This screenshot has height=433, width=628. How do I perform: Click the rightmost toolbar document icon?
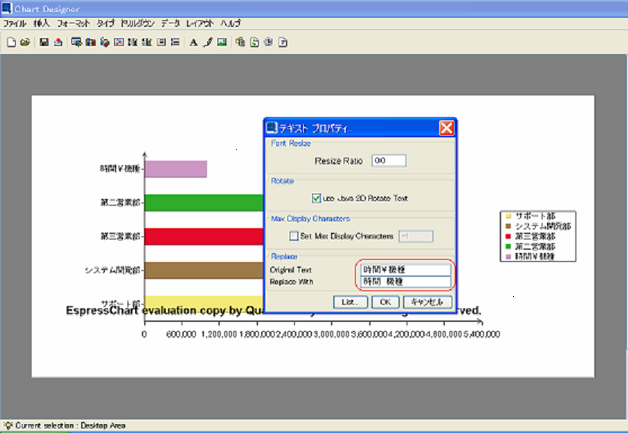[x=283, y=42]
